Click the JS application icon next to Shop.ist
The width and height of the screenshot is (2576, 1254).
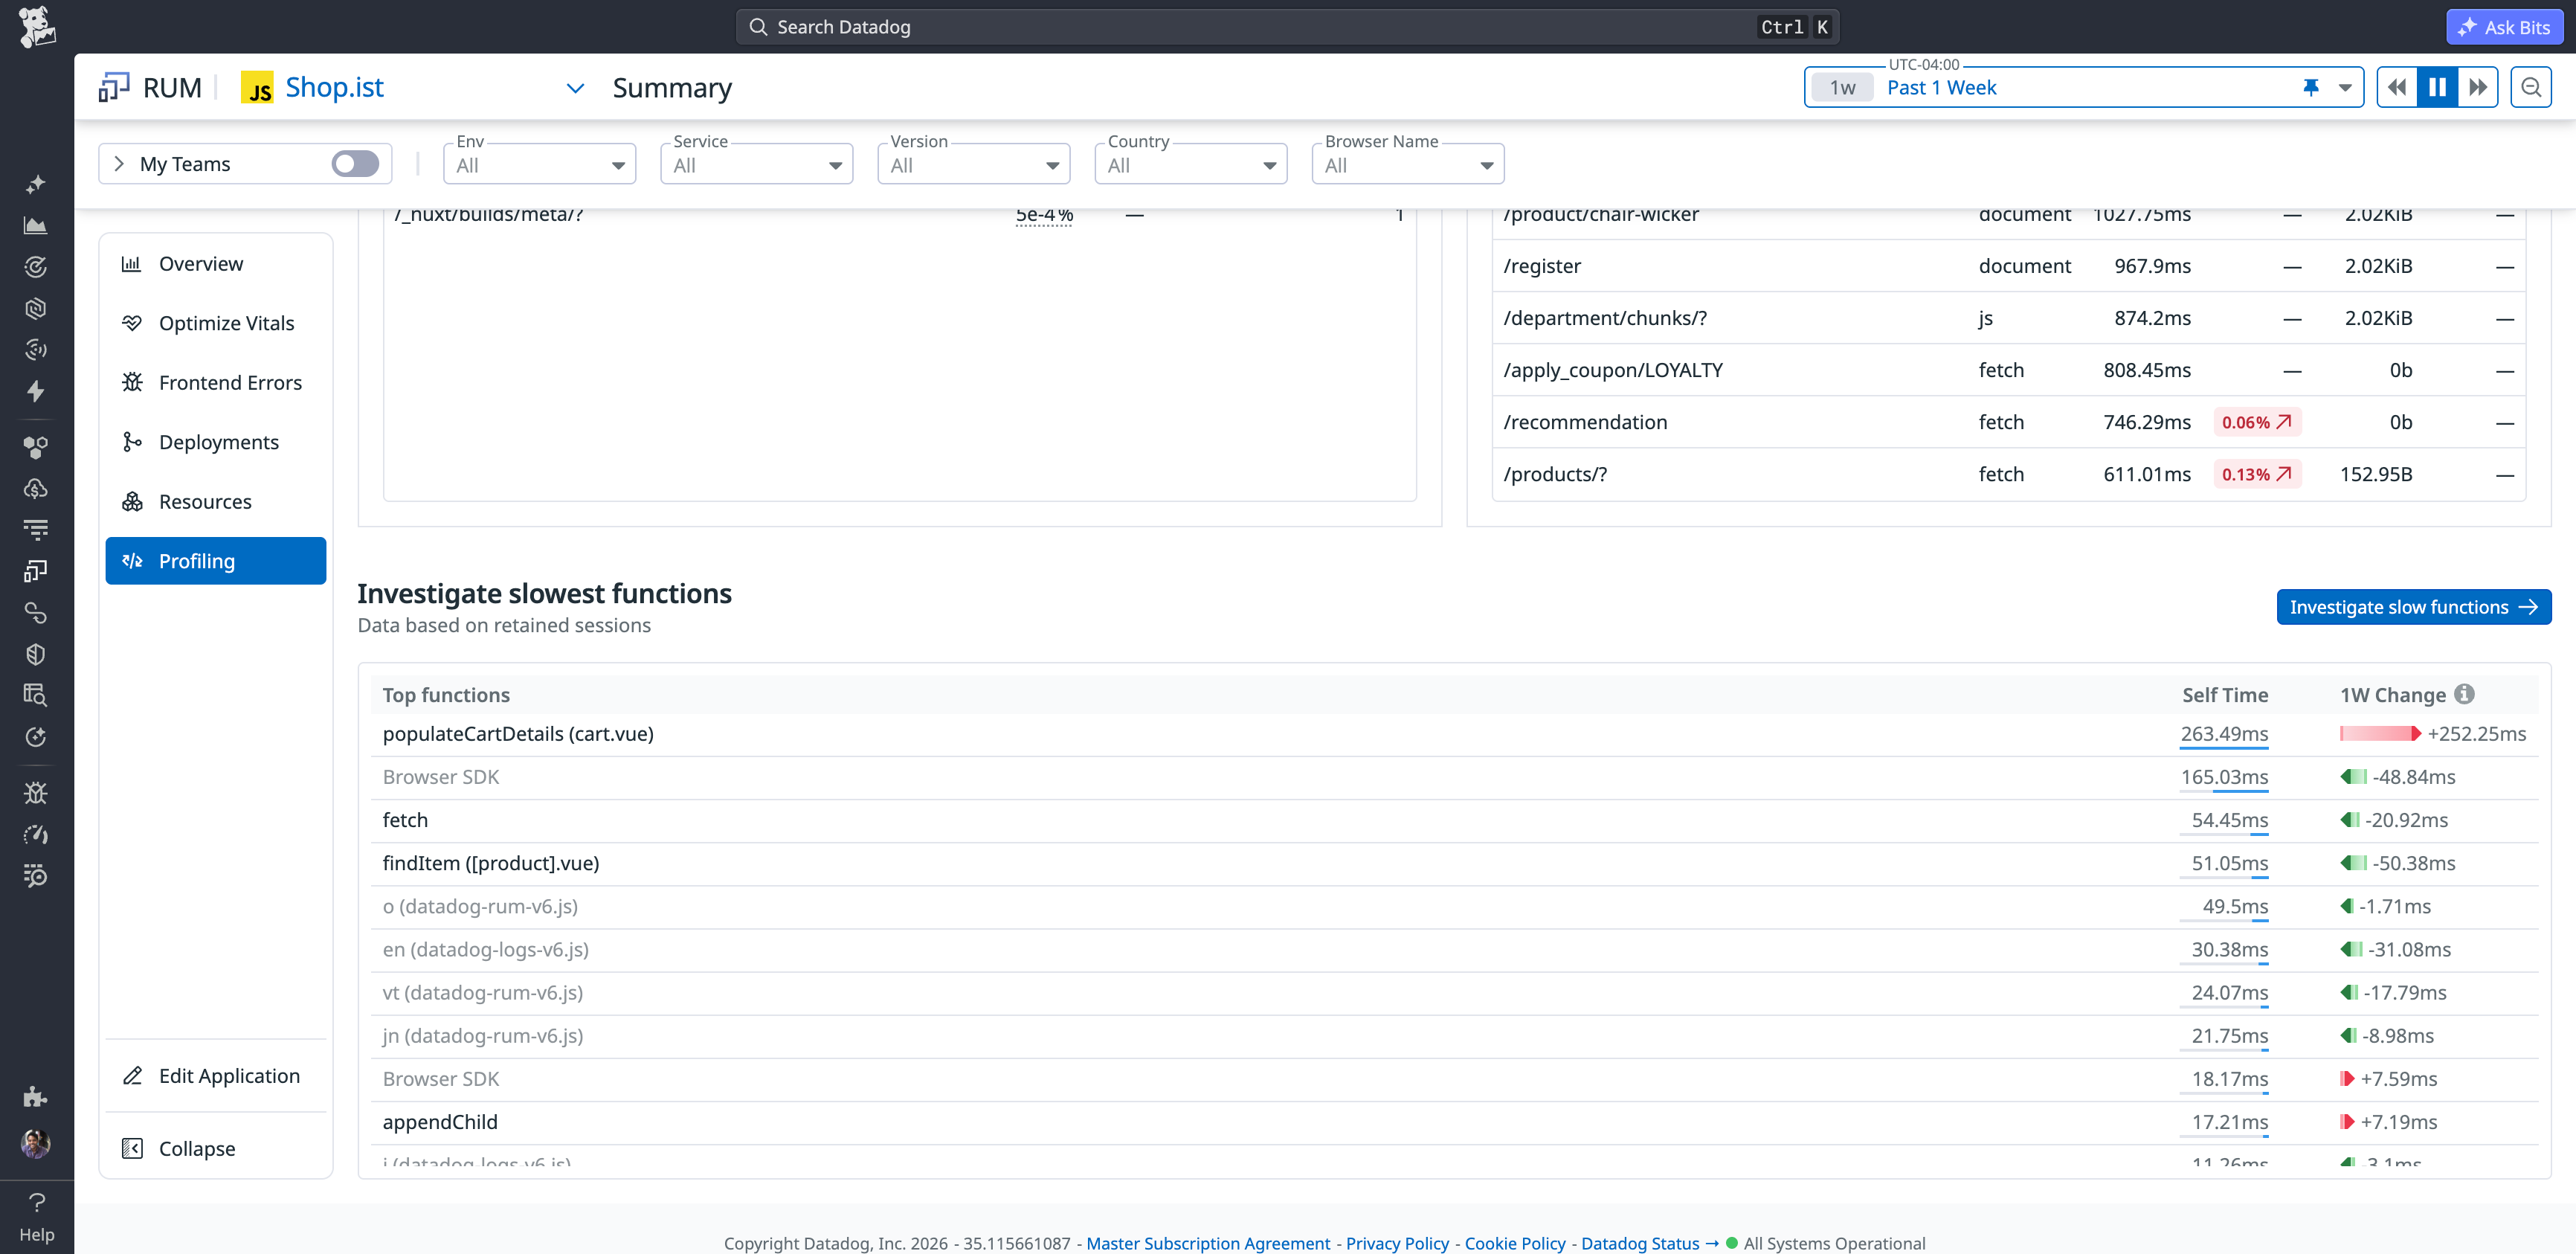click(258, 88)
